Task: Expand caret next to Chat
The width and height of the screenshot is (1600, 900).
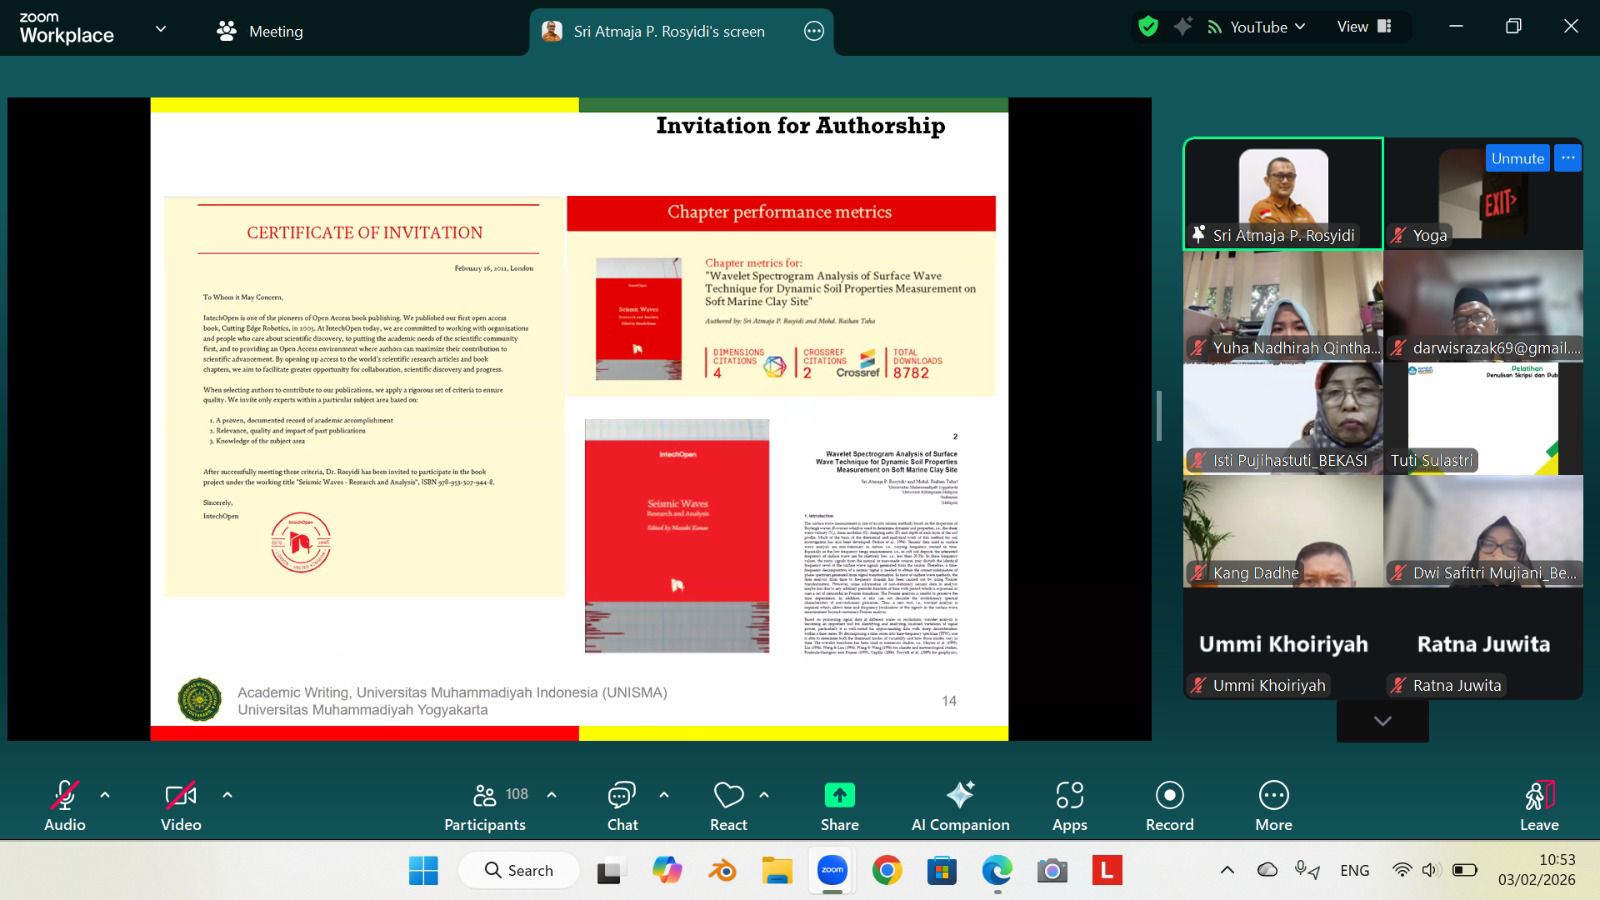Action: pyautogui.click(x=664, y=795)
